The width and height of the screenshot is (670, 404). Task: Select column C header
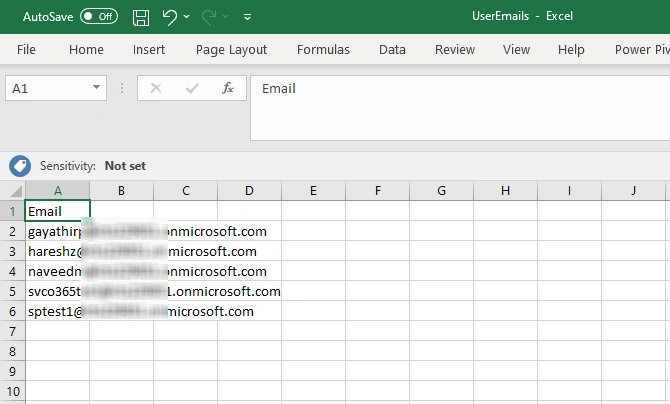point(185,191)
